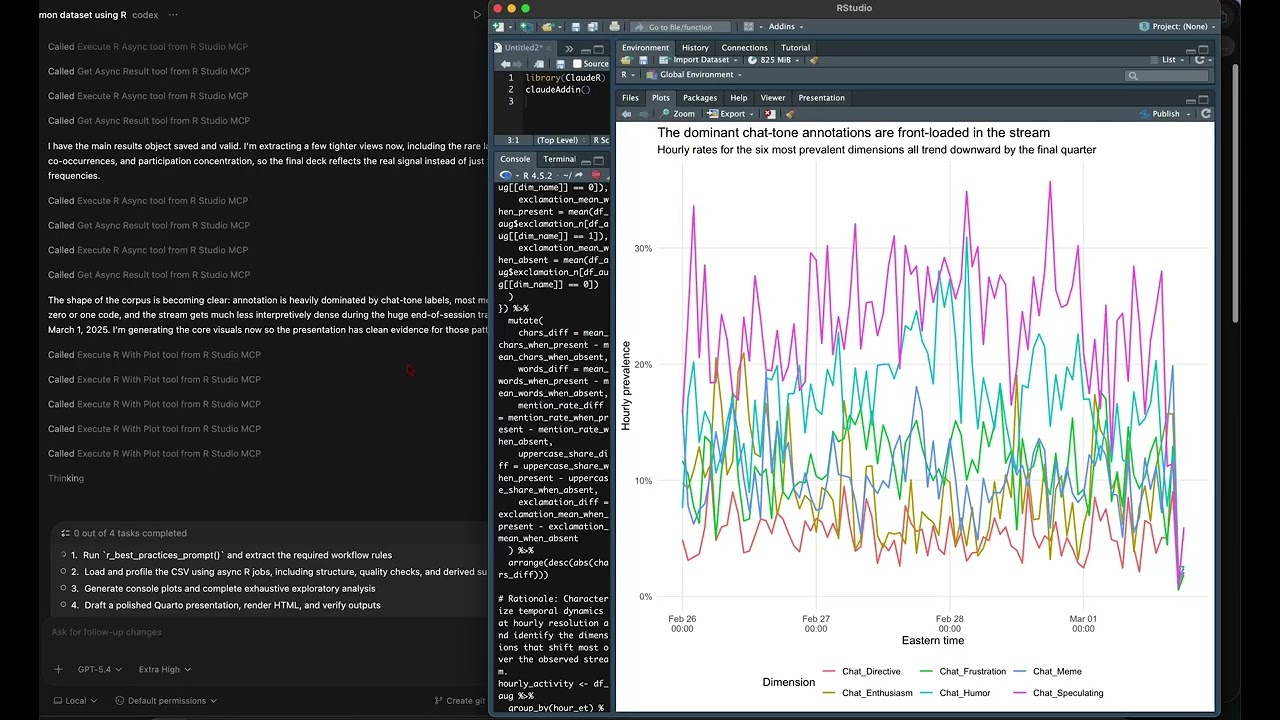Open the Default permissions dropdown

[166, 701]
